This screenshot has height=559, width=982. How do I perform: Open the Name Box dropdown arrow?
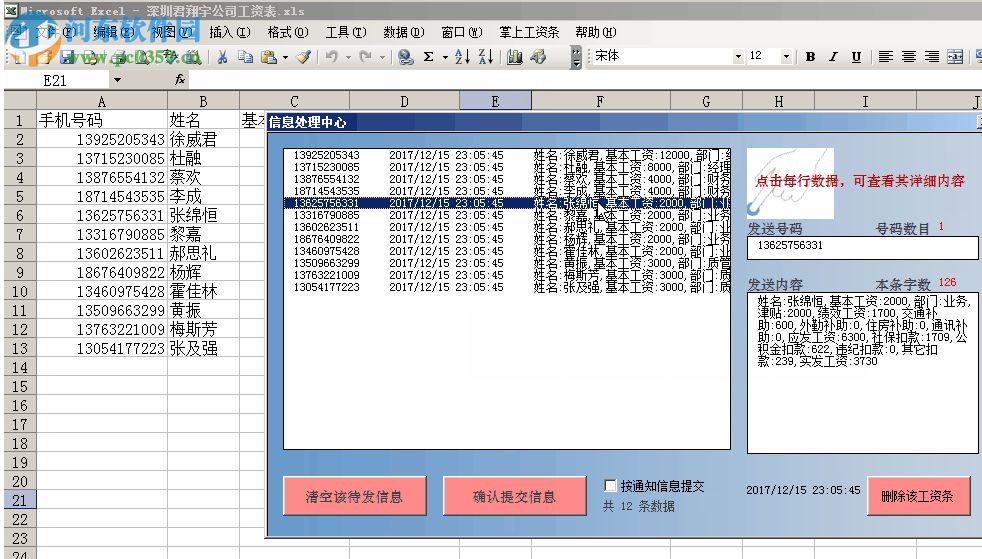point(117,80)
